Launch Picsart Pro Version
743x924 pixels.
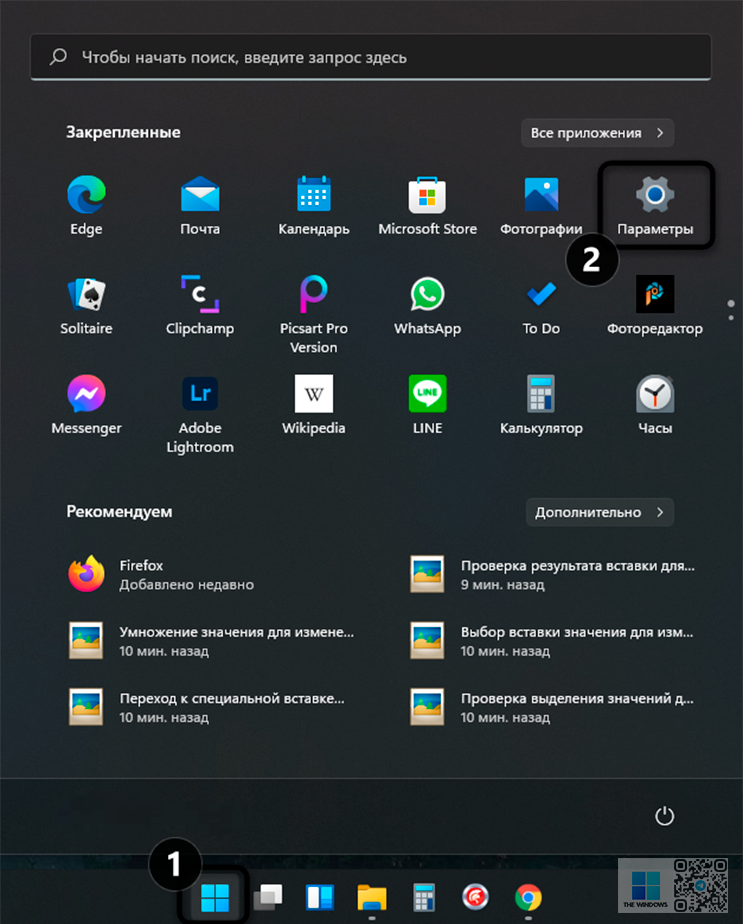tap(313, 314)
